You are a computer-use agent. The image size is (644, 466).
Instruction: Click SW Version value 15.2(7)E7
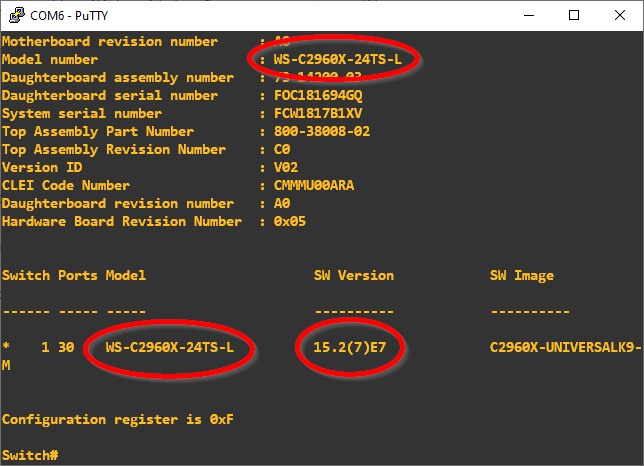pyautogui.click(x=350, y=347)
